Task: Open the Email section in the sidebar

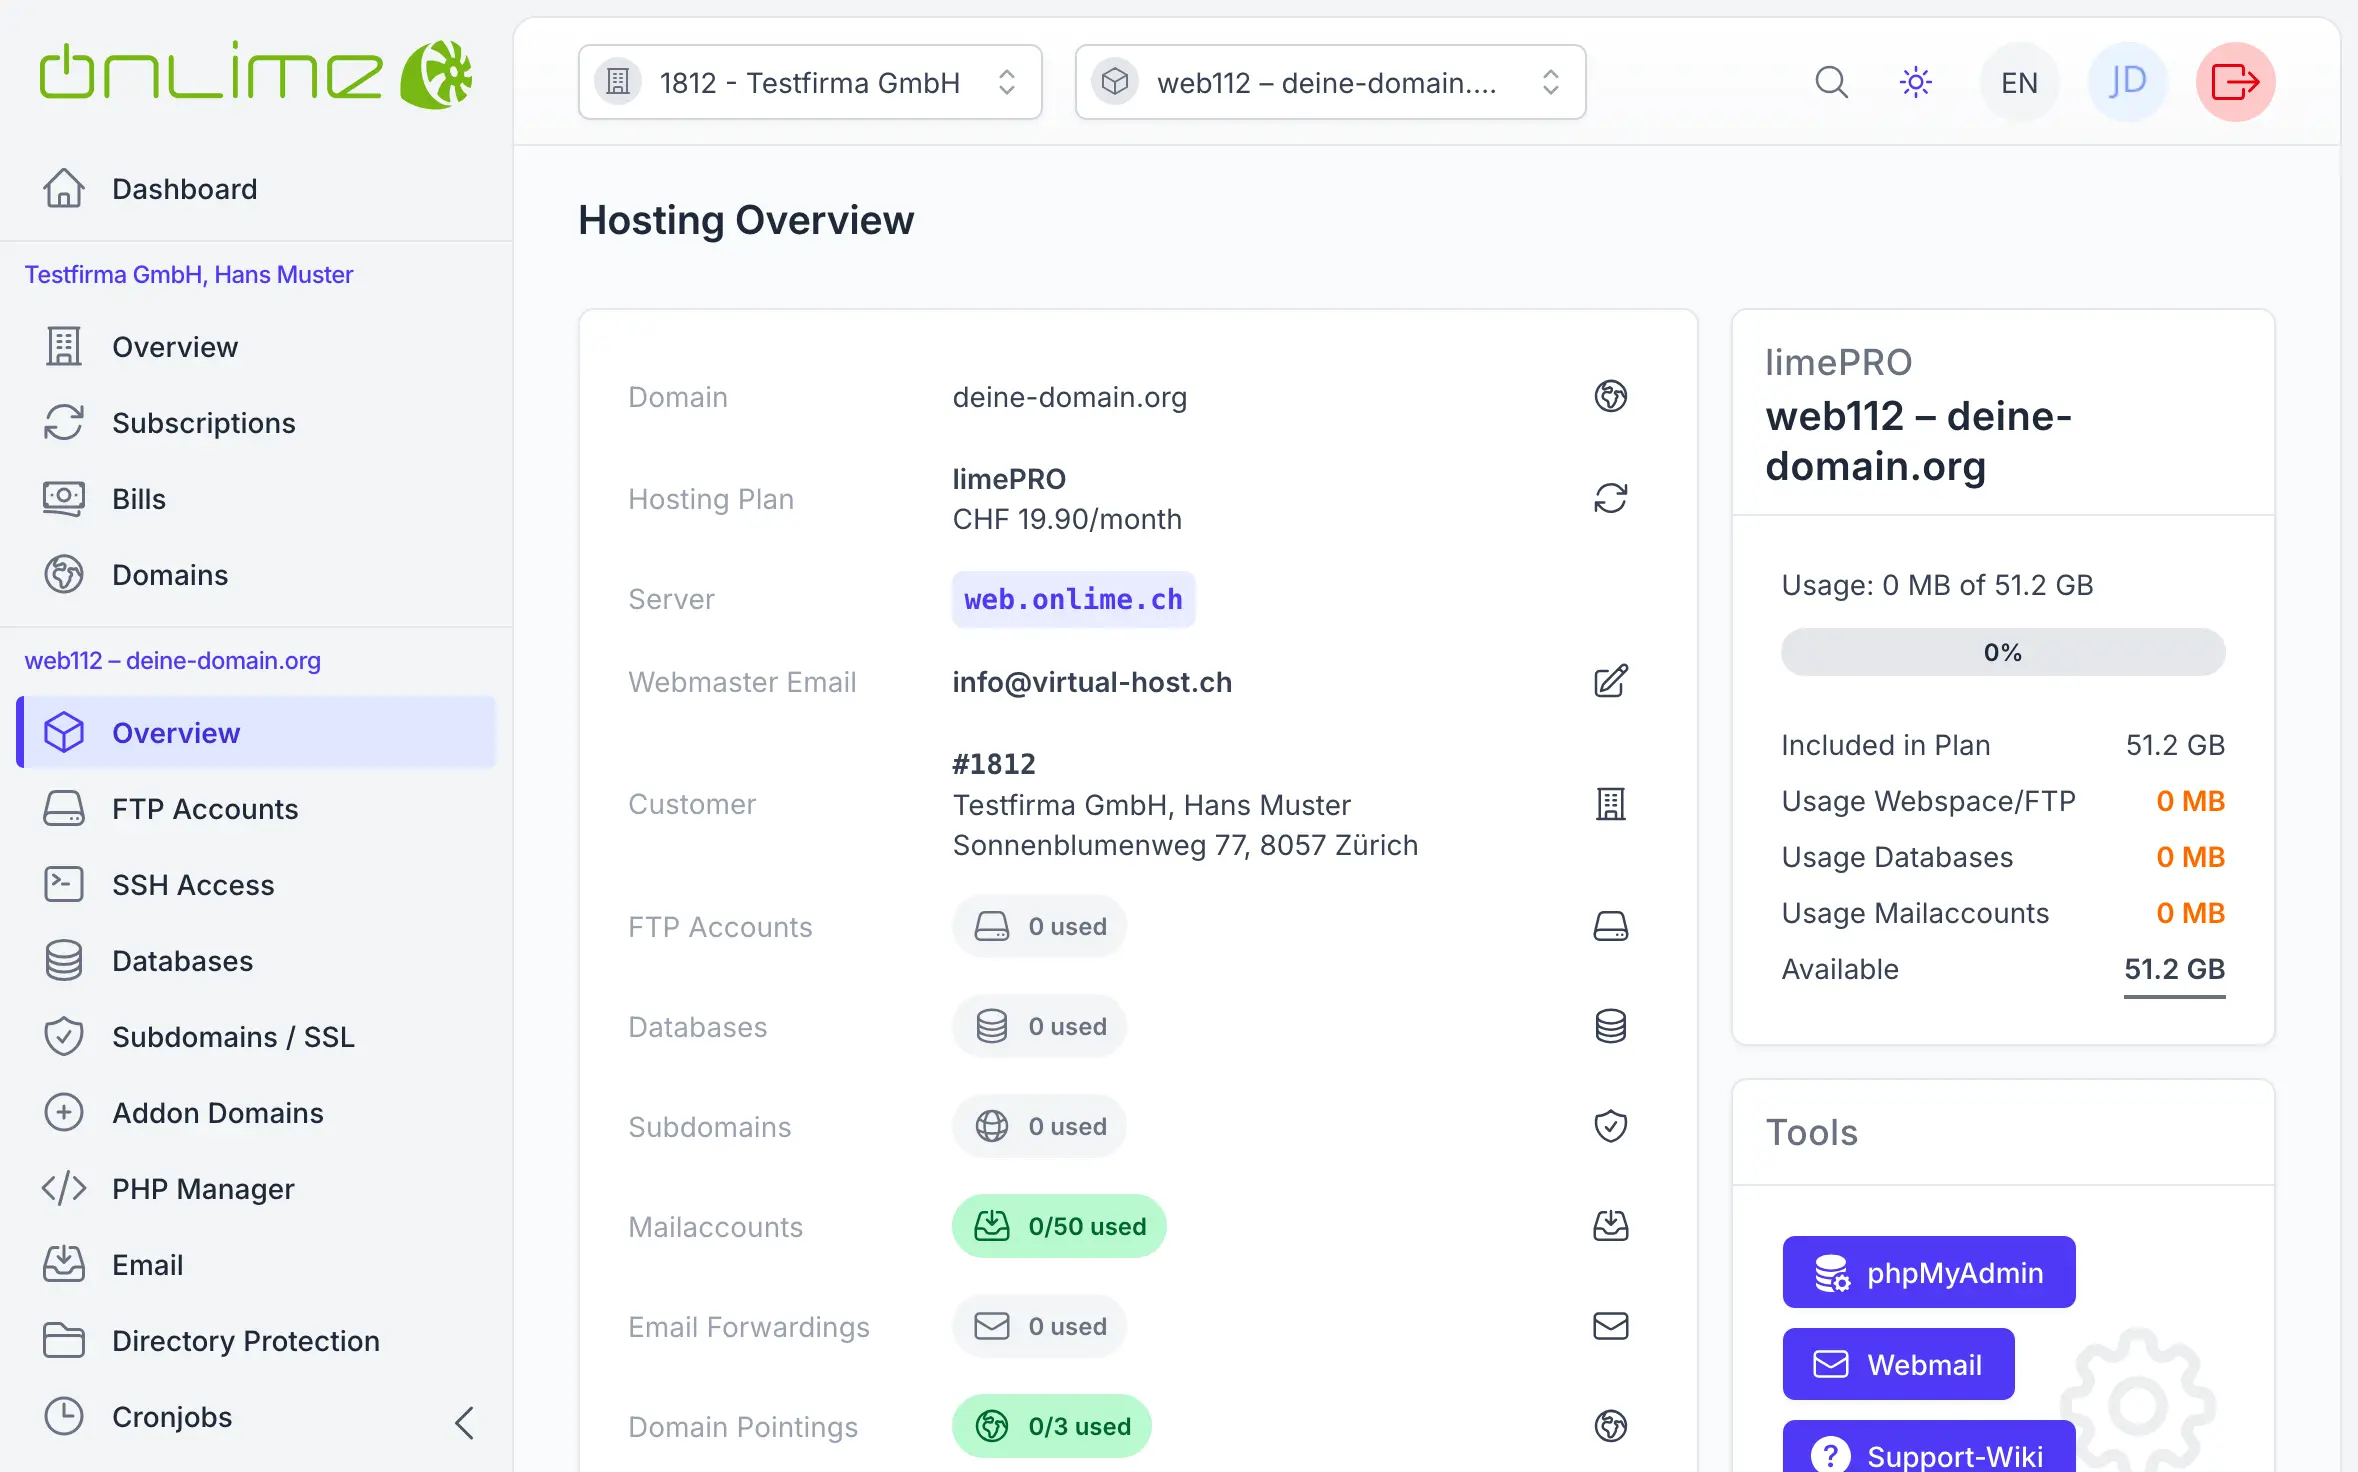Action: coord(147,1264)
